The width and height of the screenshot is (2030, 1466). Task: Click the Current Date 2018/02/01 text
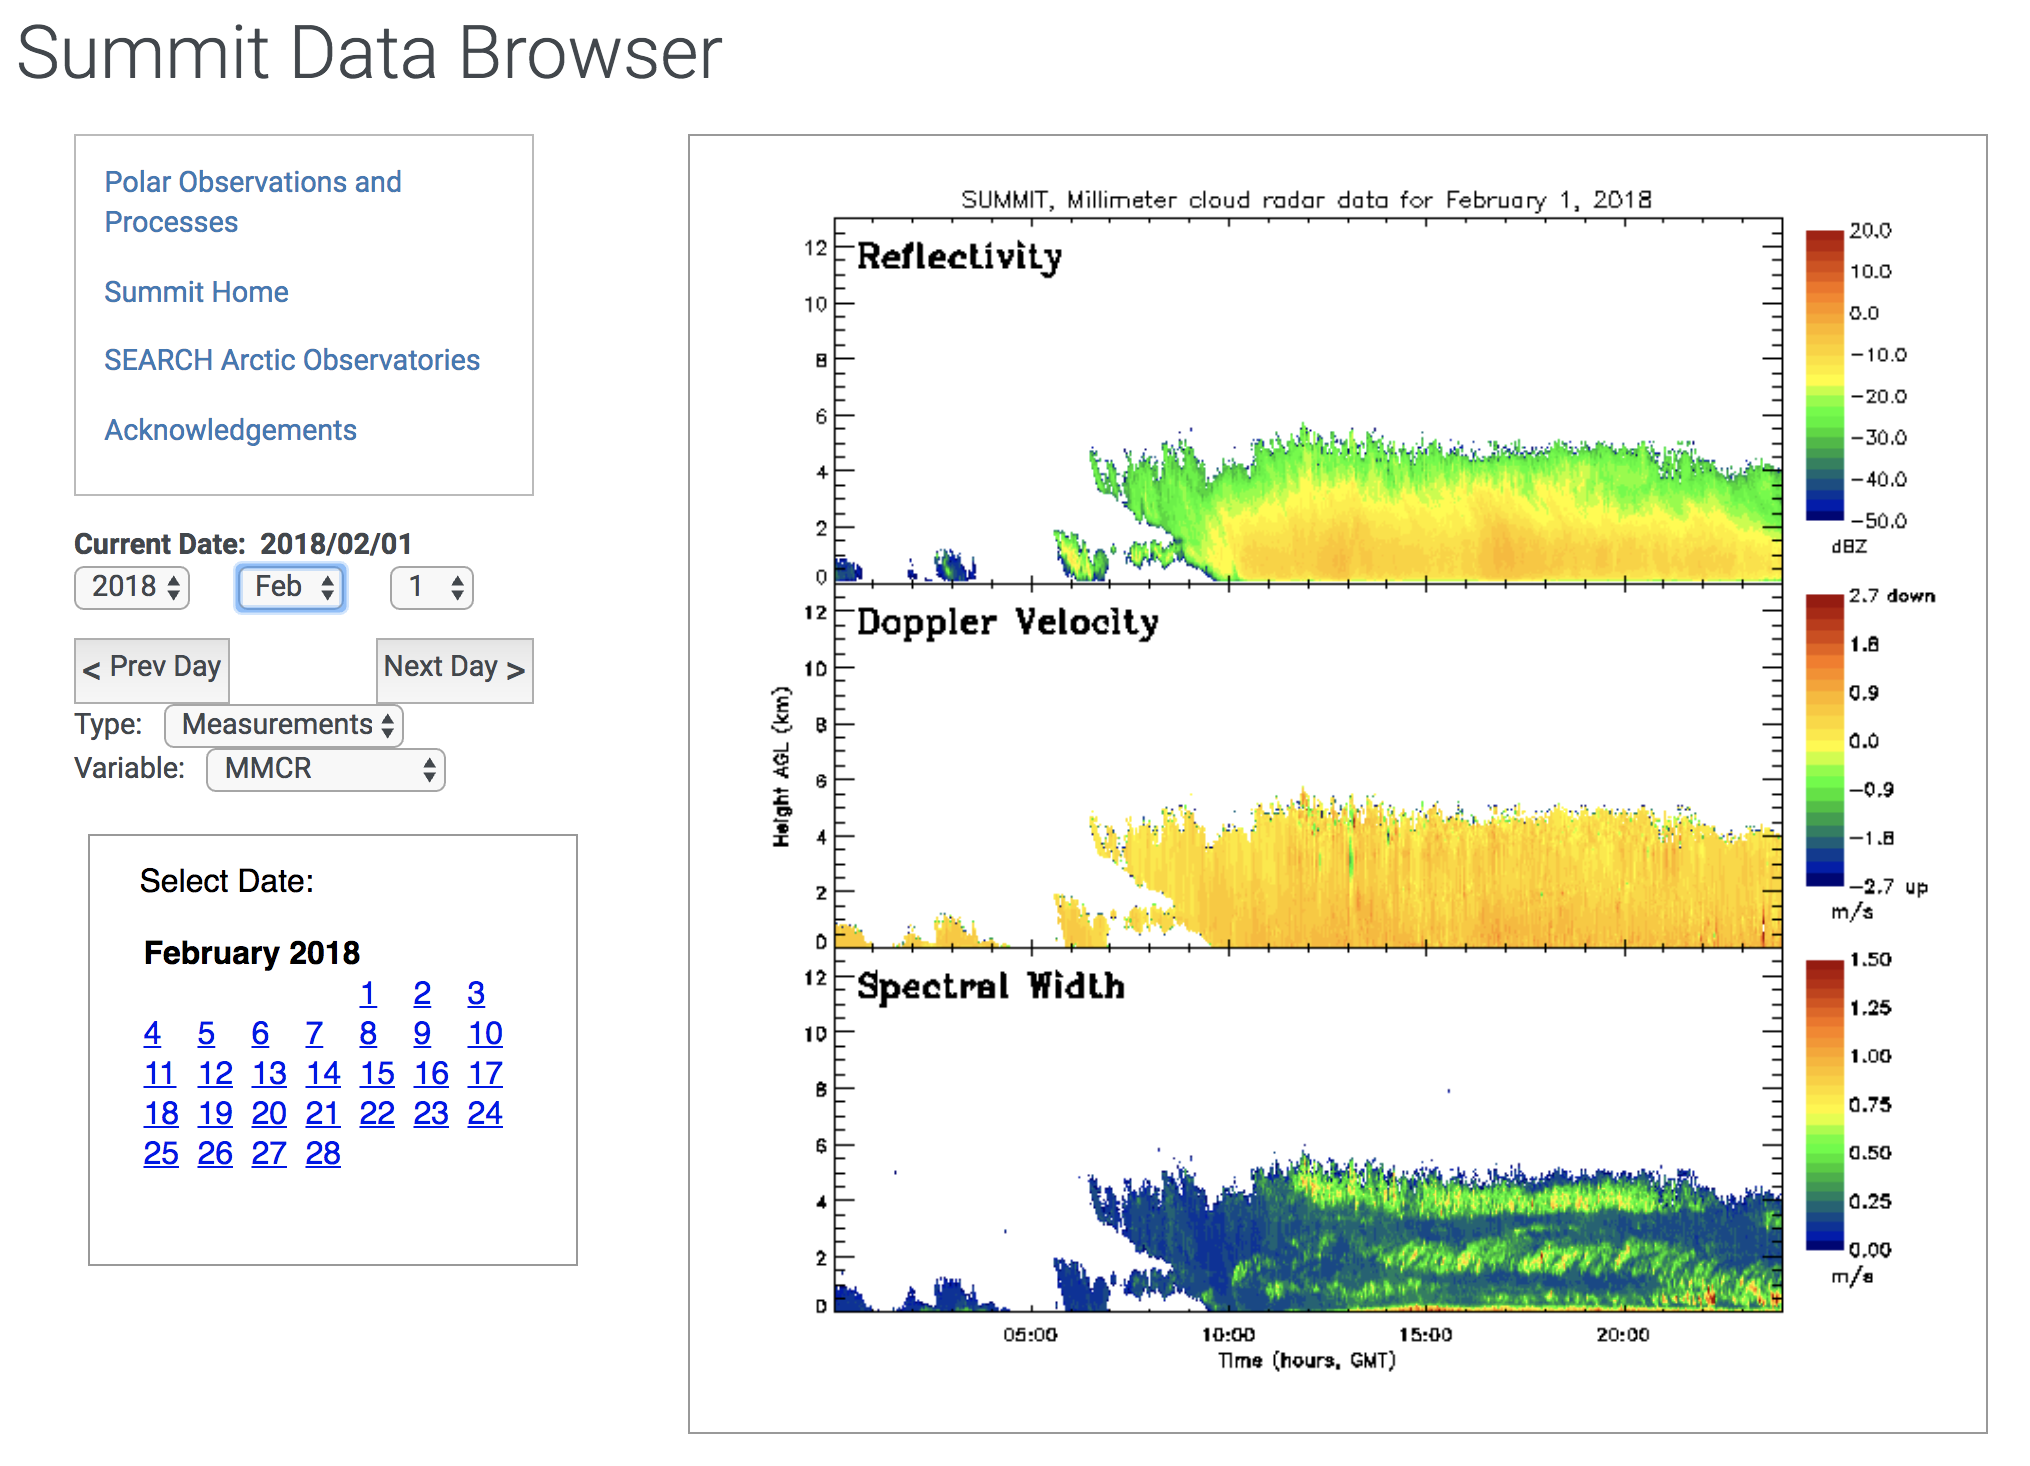point(243,544)
